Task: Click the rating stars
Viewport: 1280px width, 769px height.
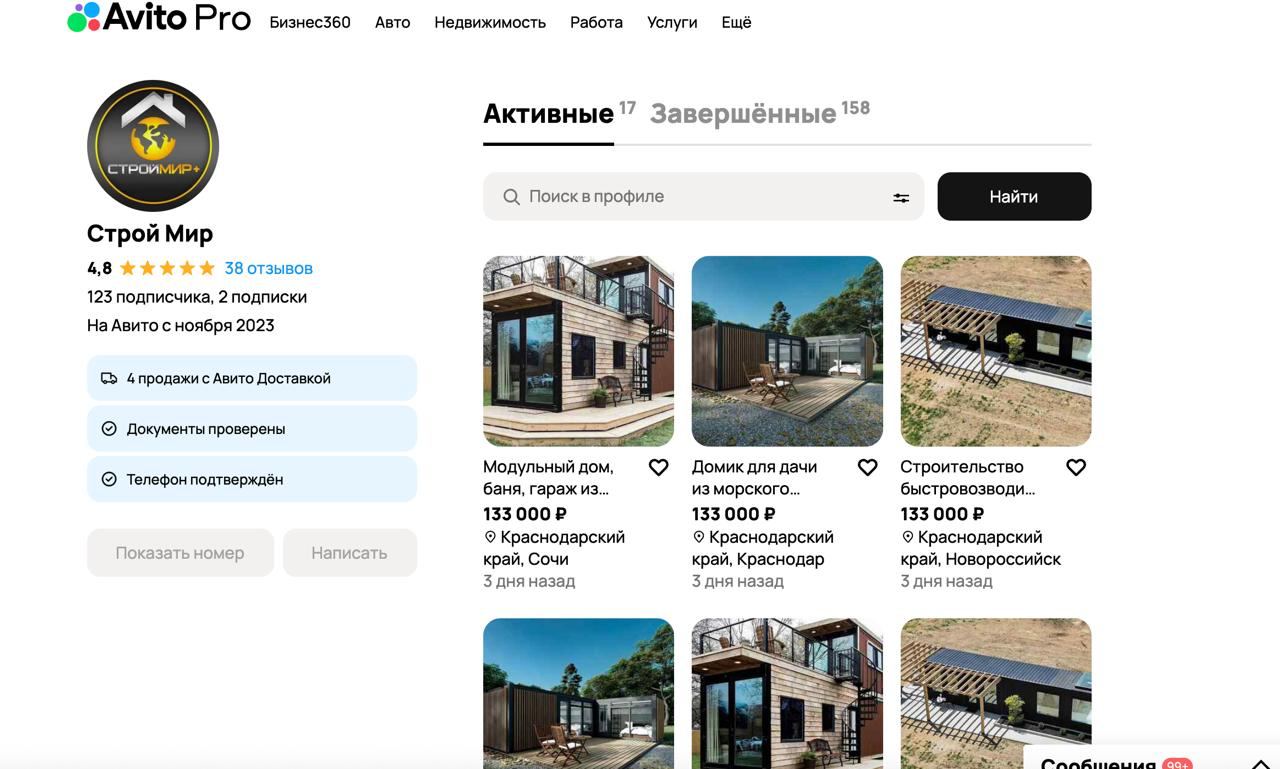Action: [x=167, y=268]
